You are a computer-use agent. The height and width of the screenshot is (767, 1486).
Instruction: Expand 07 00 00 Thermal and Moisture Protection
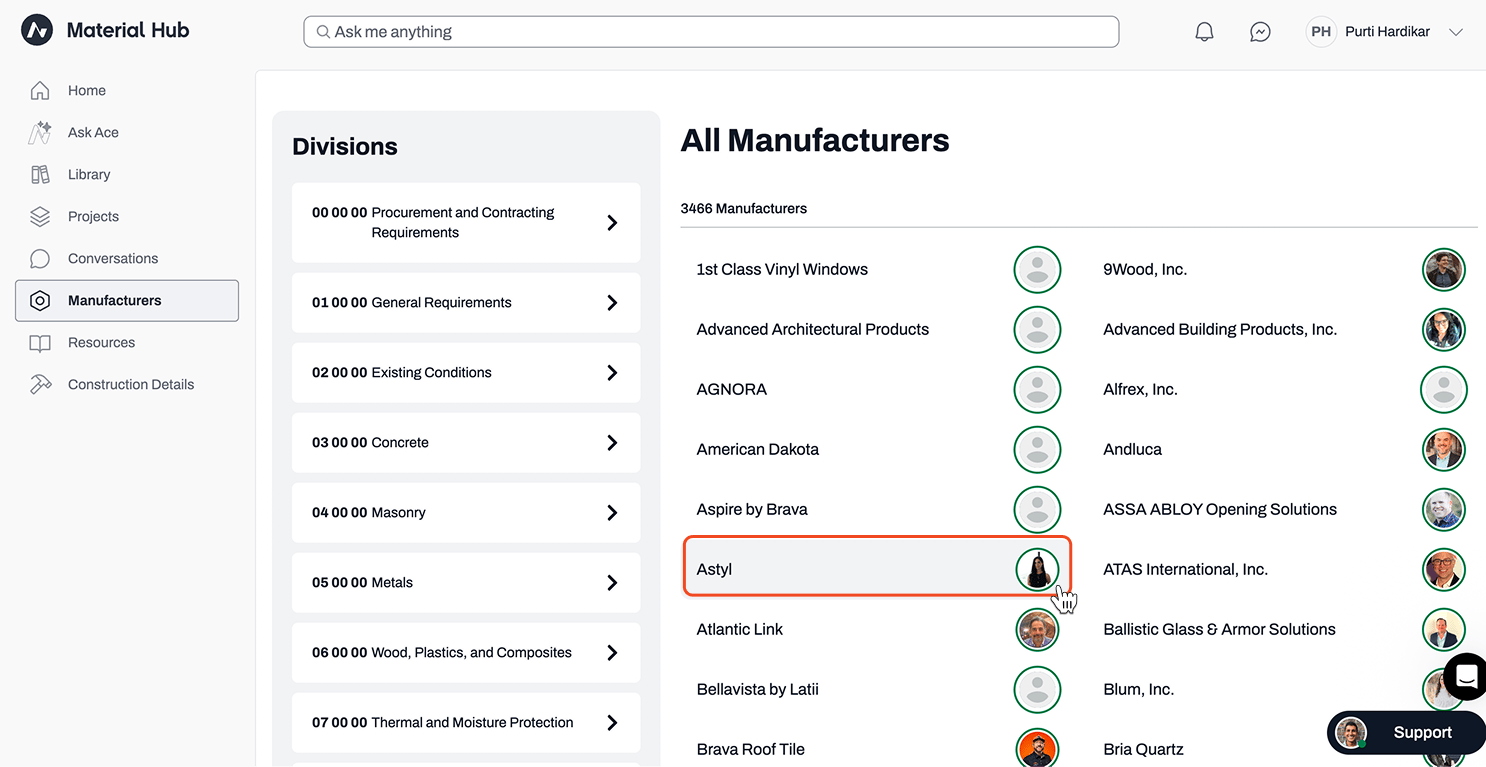click(x=466, y=722)
